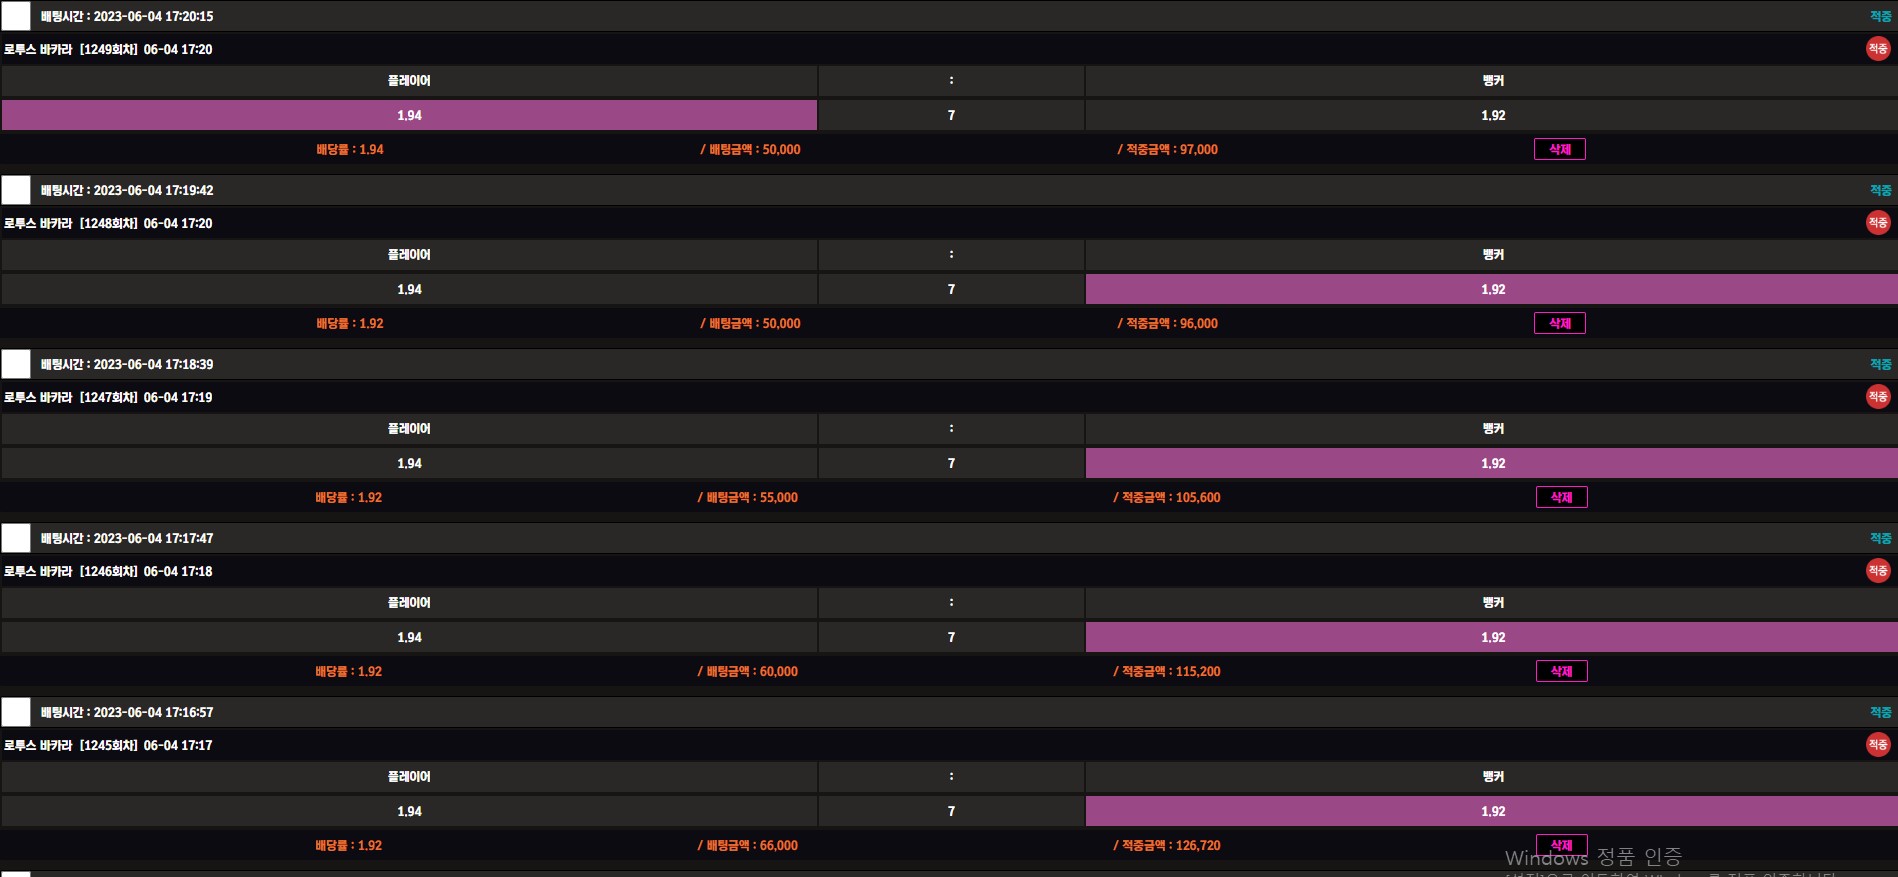Click the red 적중 badge for round 1249
The width and height of the screenshot is (1898, 877).
tap(1878, 49)
